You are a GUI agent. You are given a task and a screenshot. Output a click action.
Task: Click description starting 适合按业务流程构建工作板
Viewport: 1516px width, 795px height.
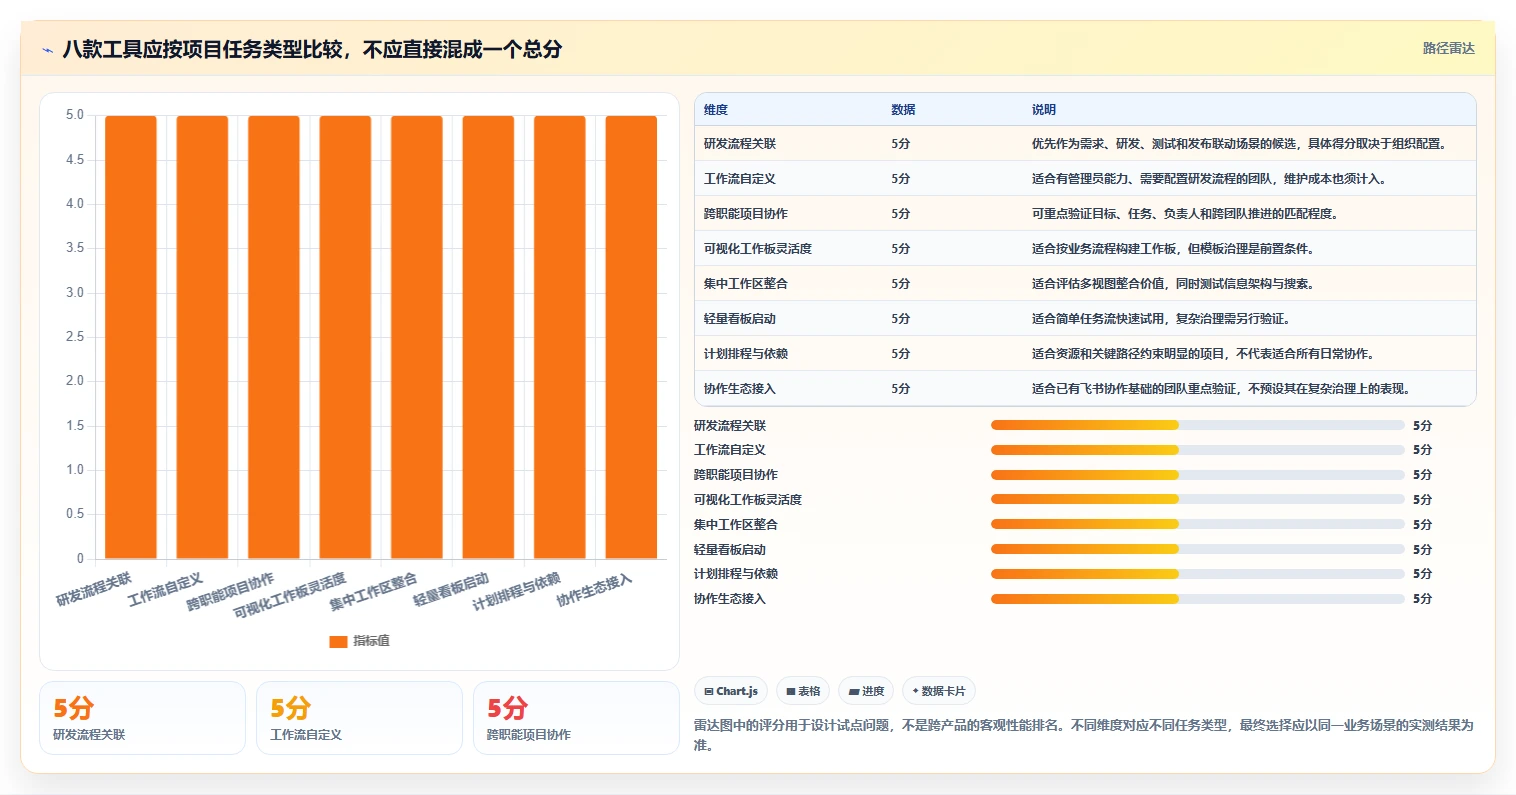(x=1173, y=249)
